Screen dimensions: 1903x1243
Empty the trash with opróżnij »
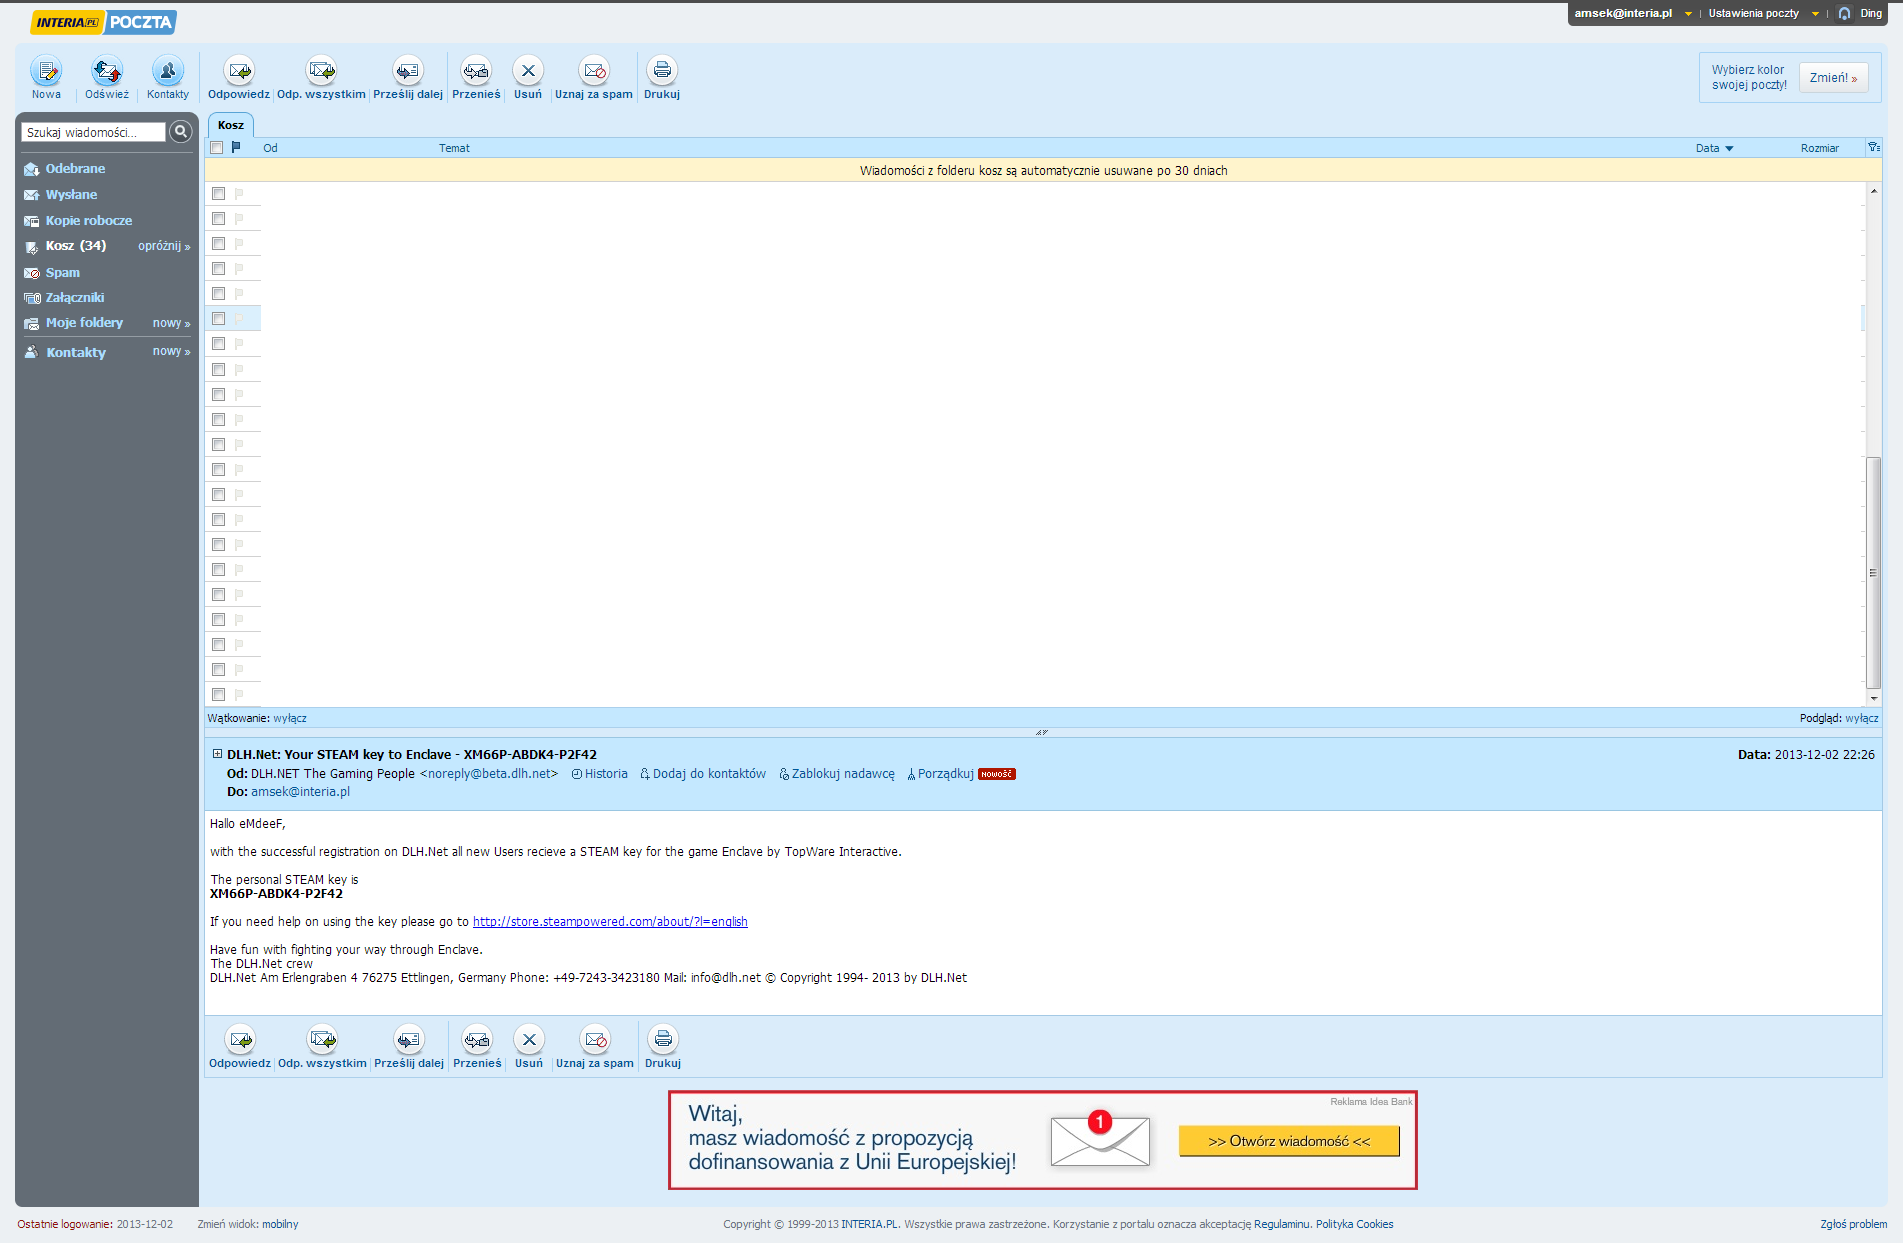[164, 246]
